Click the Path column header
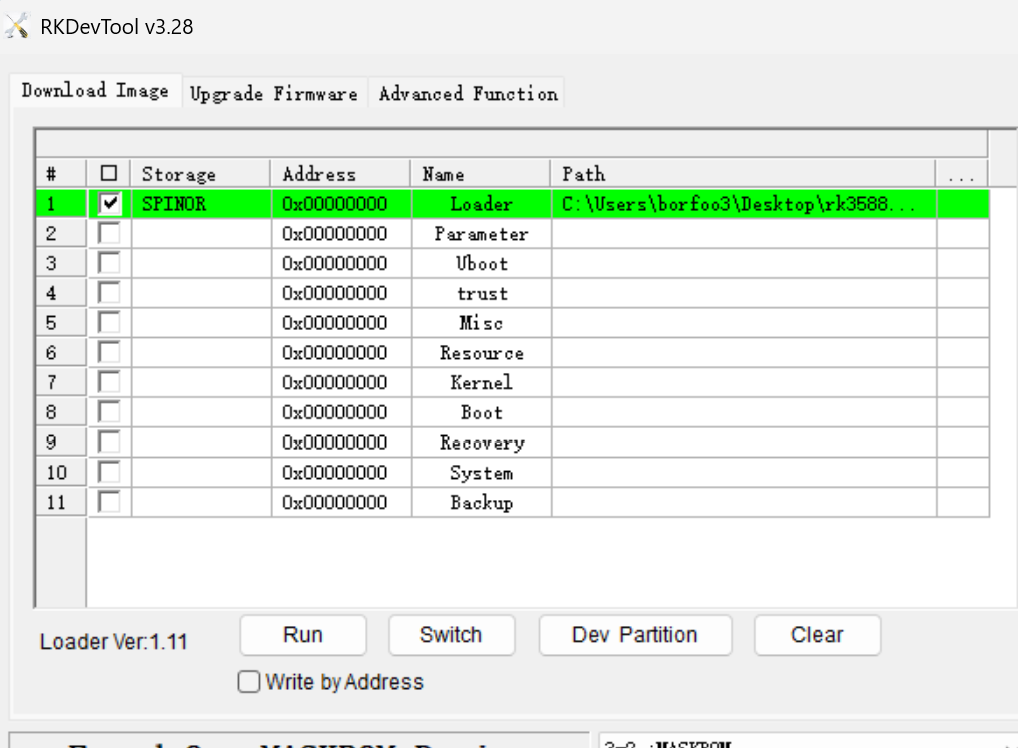Screen dimensions: 1018x748 [743, 174]
